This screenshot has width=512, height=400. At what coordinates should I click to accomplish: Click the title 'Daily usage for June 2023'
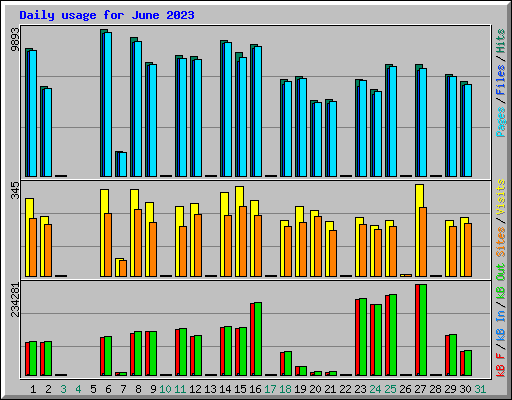[107, 15]
